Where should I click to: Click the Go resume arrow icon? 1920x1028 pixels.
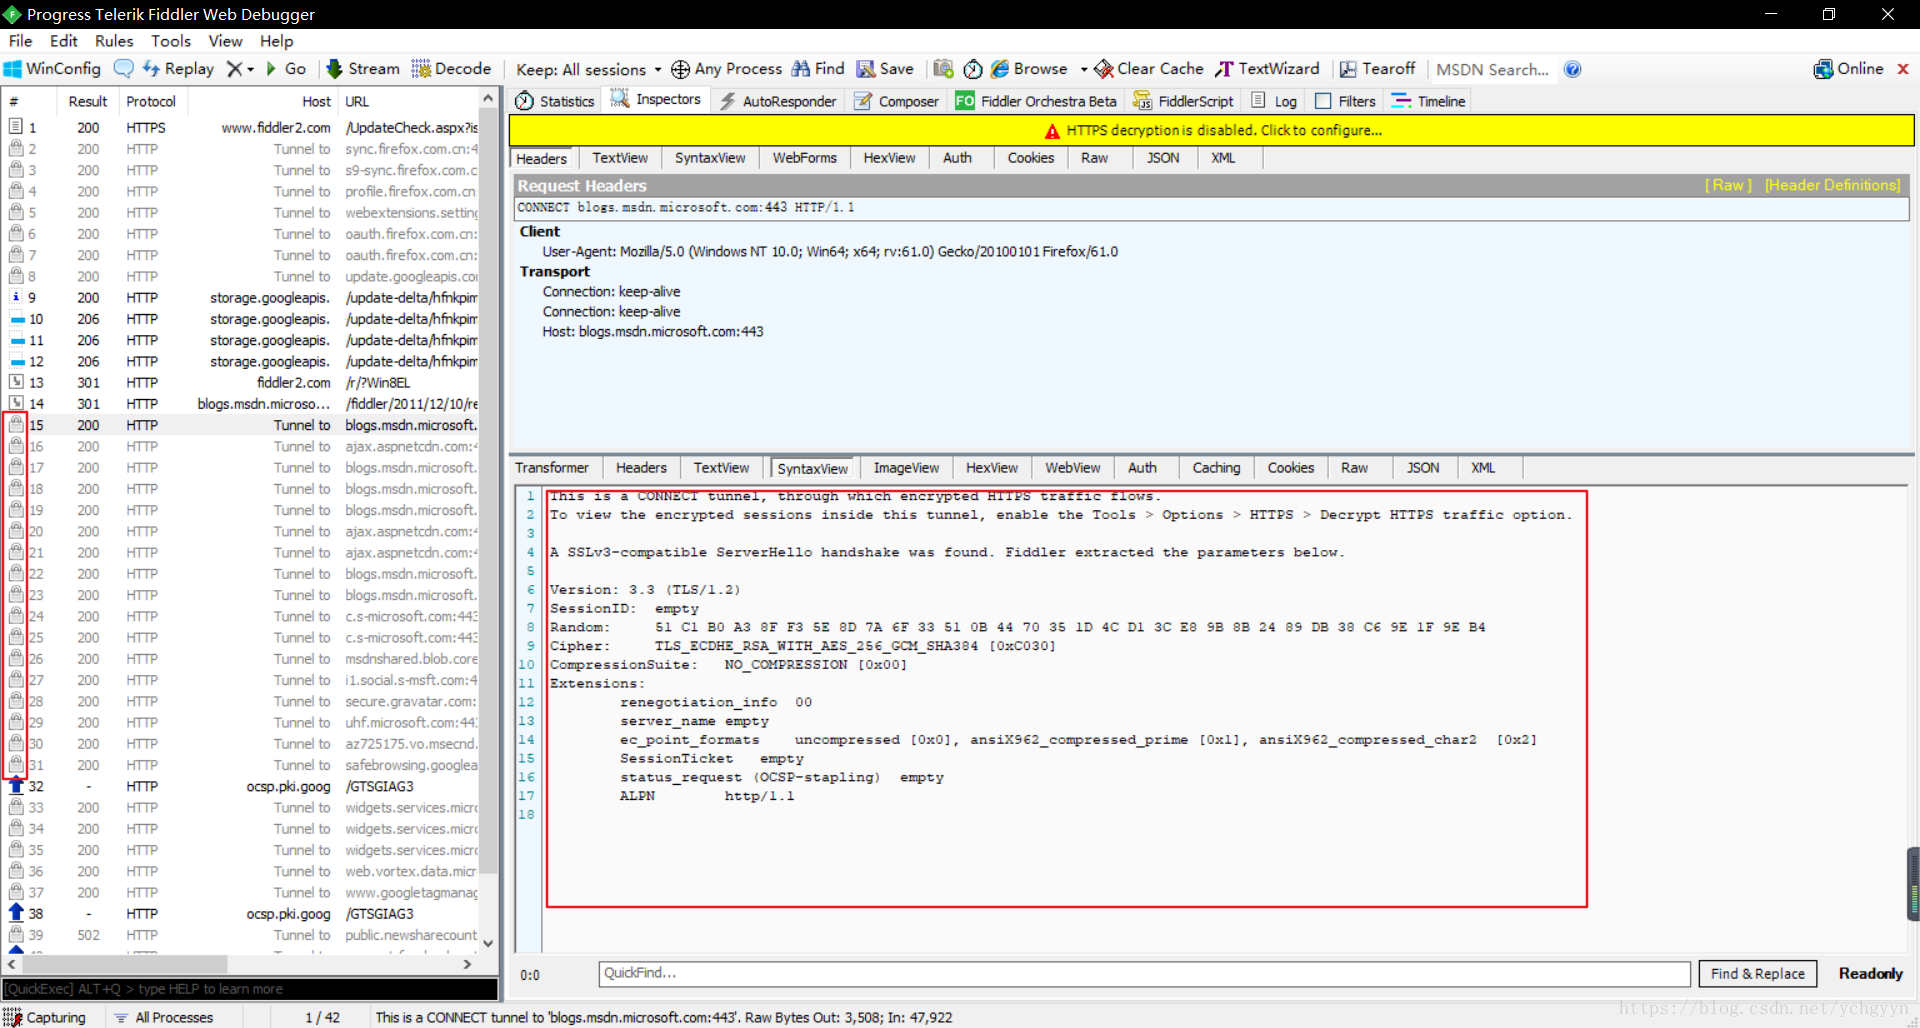(271, 69)
